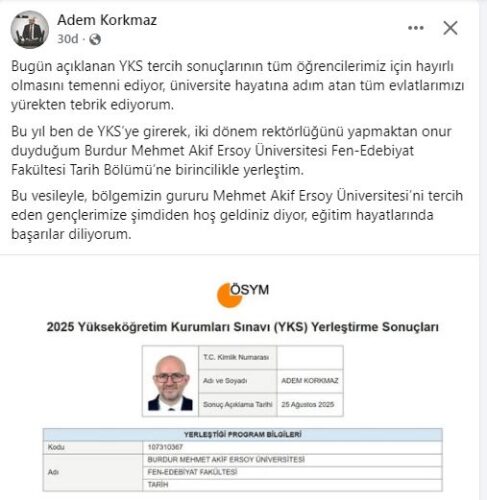Screen dimensions: 487x500
Task: Click the paragraph beginning 'Bugün açıklanan YKS'
Action: 237,85
